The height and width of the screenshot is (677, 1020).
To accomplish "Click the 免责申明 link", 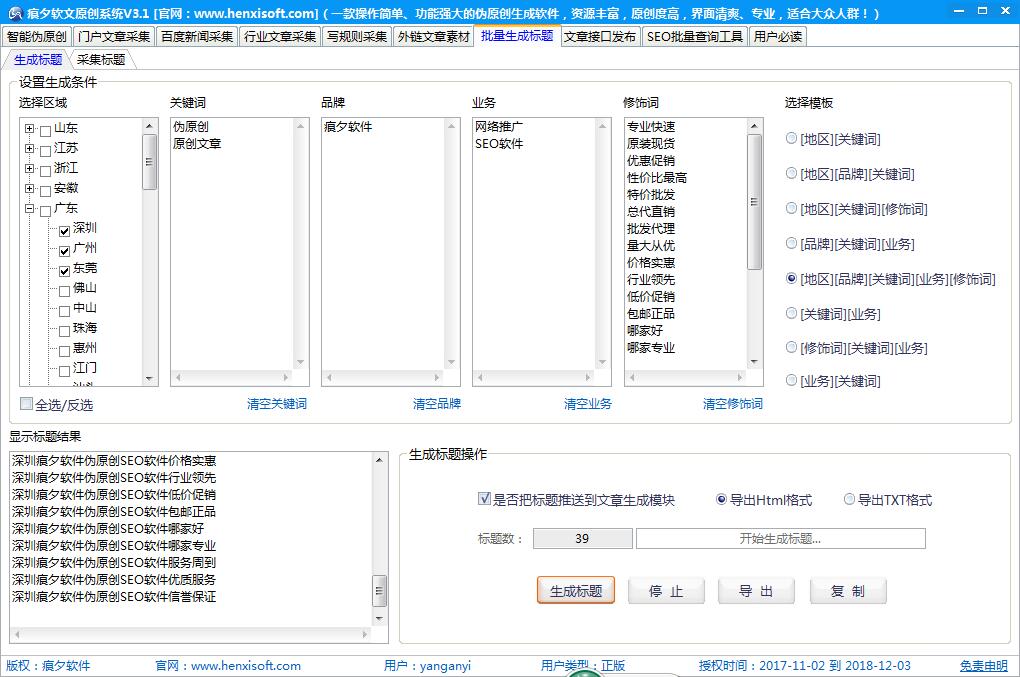I will click(984, 665).
